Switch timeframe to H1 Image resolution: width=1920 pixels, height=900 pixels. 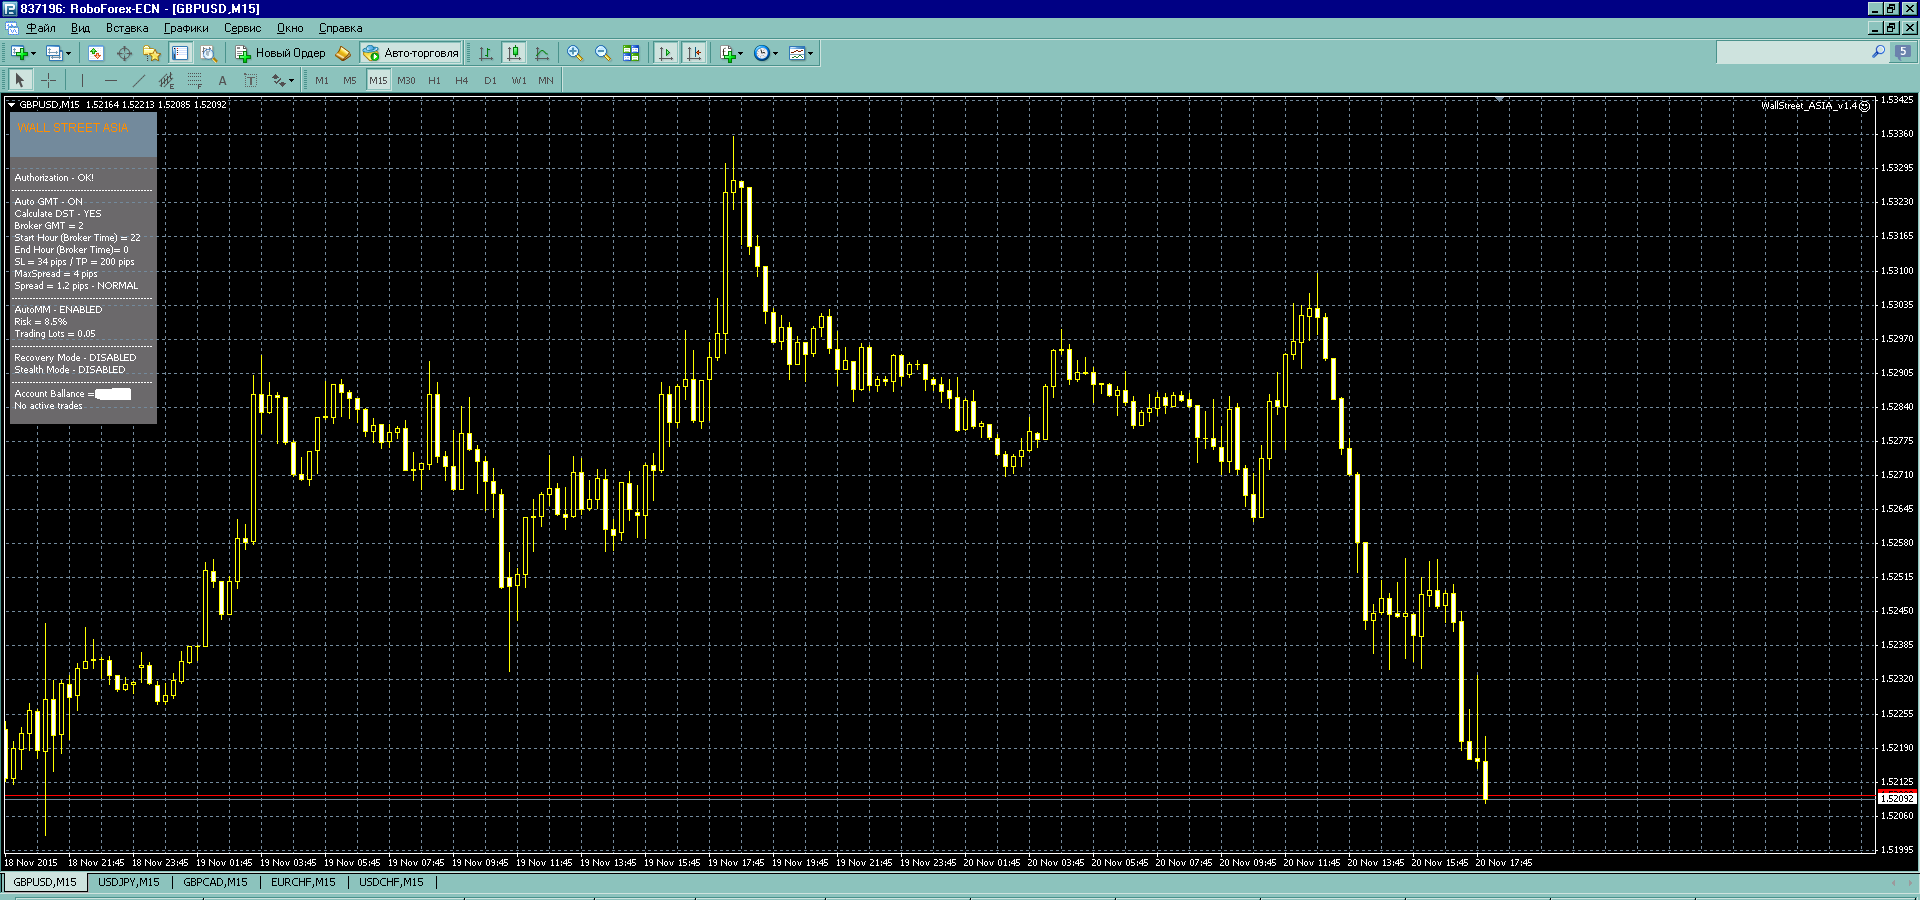coord(434,80)
